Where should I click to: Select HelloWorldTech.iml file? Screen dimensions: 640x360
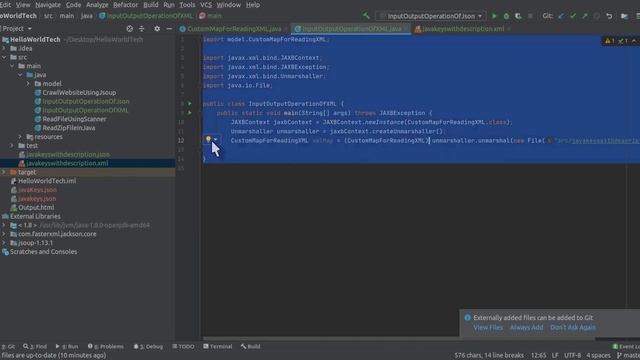pos(47,181)
